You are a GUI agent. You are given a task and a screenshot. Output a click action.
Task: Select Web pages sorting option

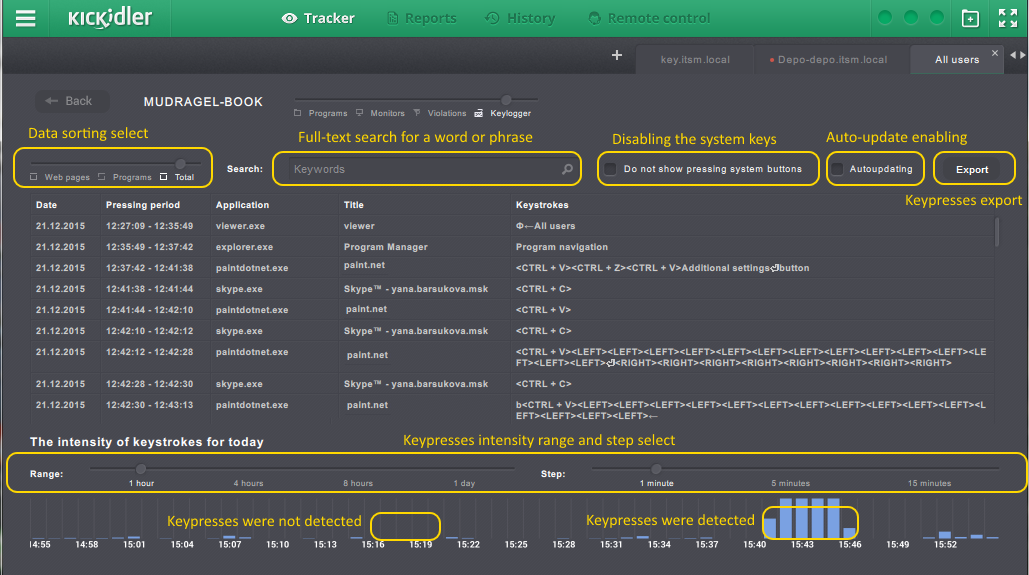point(34,177)
